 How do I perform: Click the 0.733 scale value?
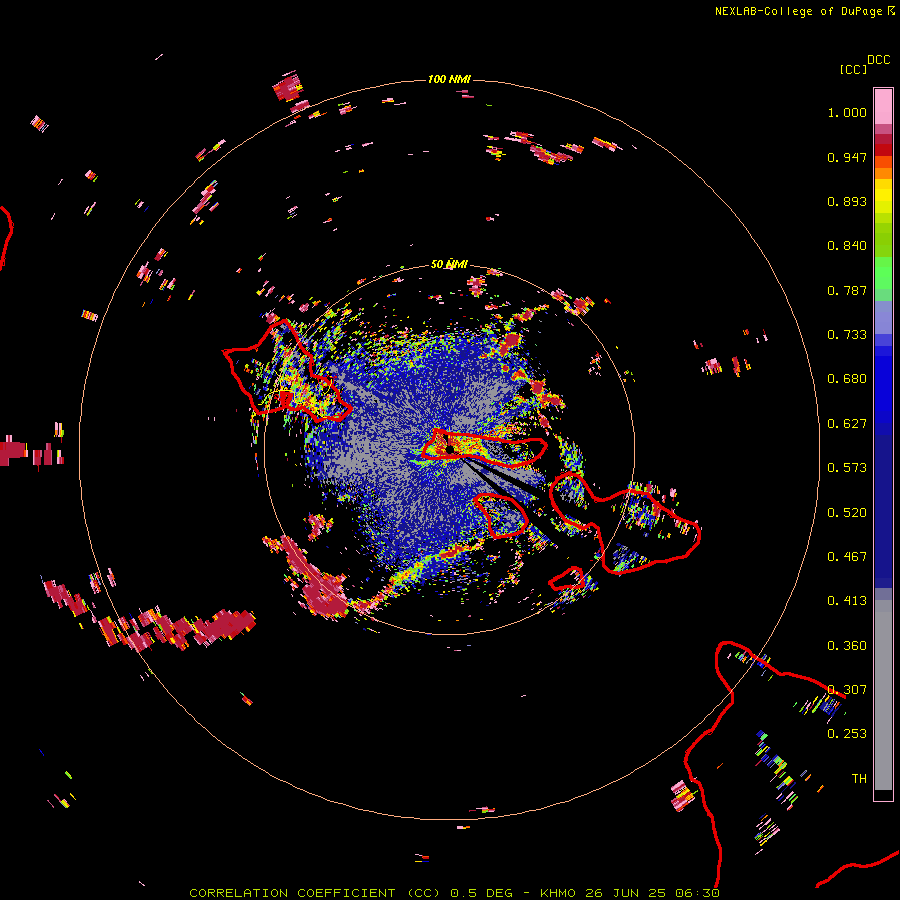[847, 335]
